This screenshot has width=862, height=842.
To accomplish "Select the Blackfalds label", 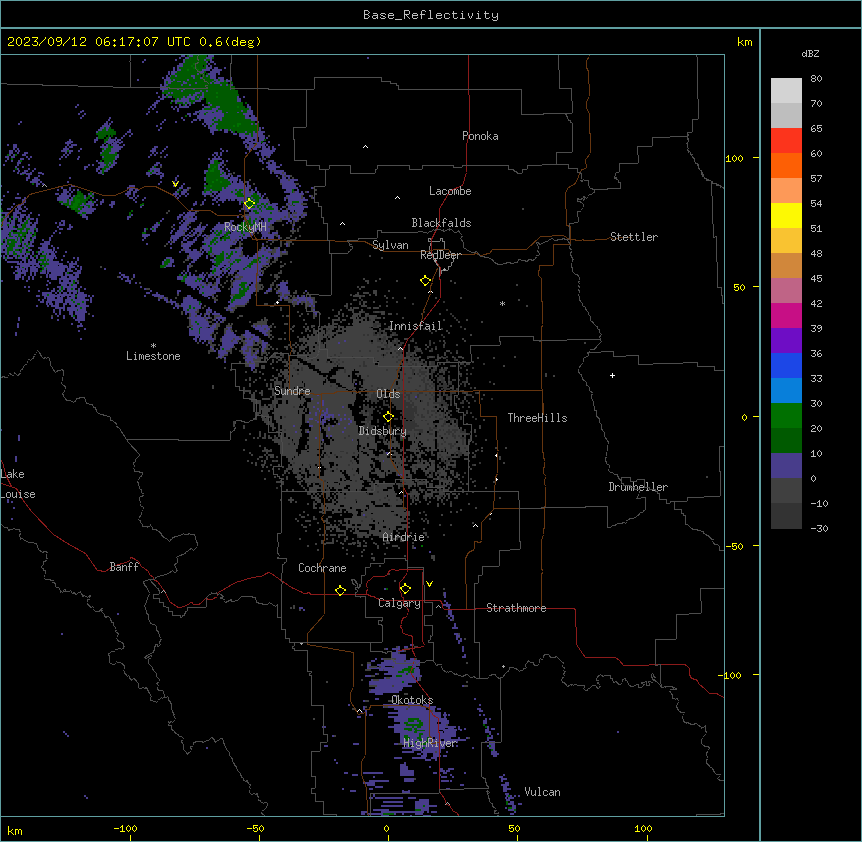I will (x=441, y=223).
